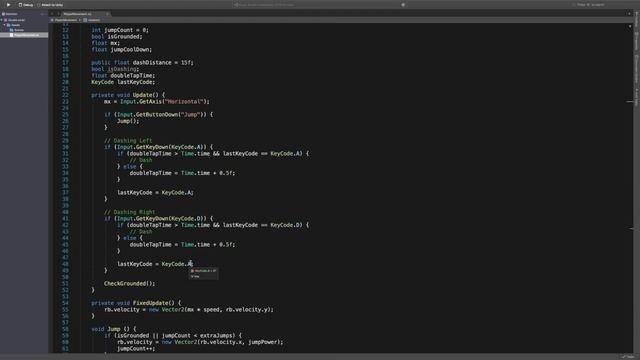Click the Run play button
The width and height of the screenshot is (640, 360).
(8, 5)
